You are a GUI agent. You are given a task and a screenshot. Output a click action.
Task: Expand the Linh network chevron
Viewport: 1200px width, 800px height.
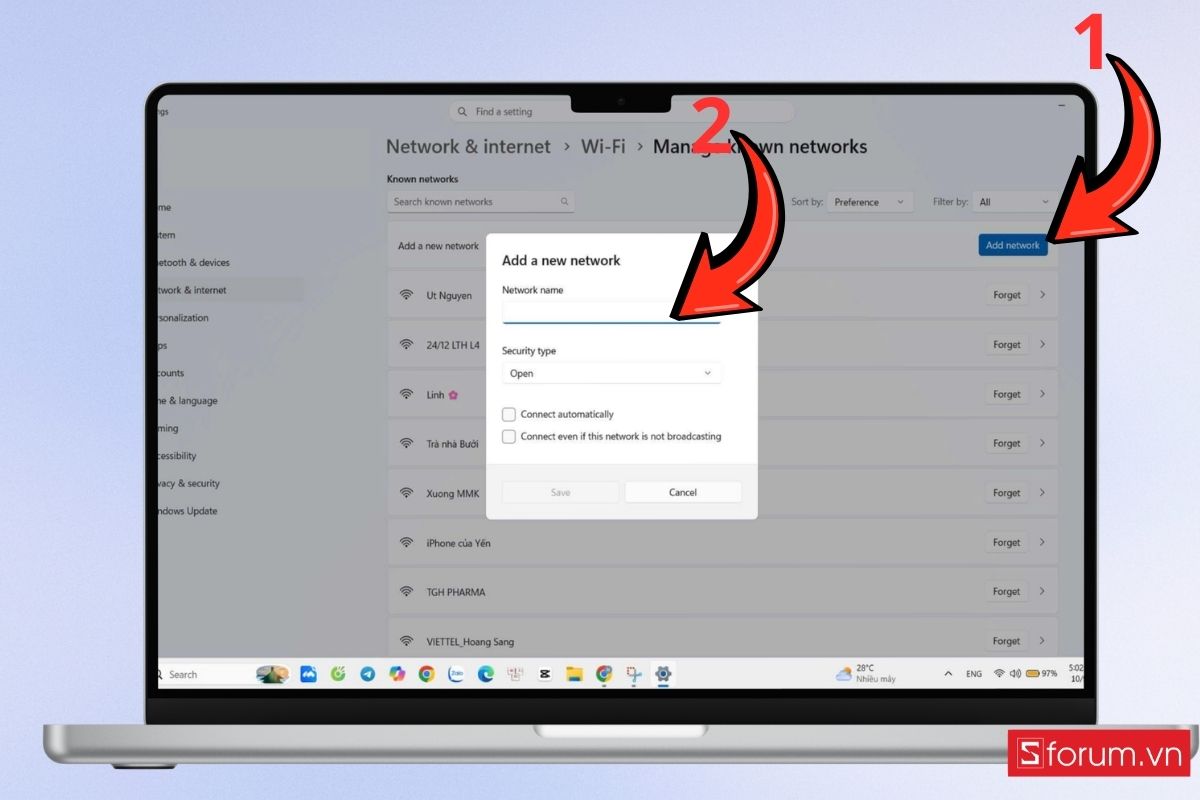(1042, 394)
